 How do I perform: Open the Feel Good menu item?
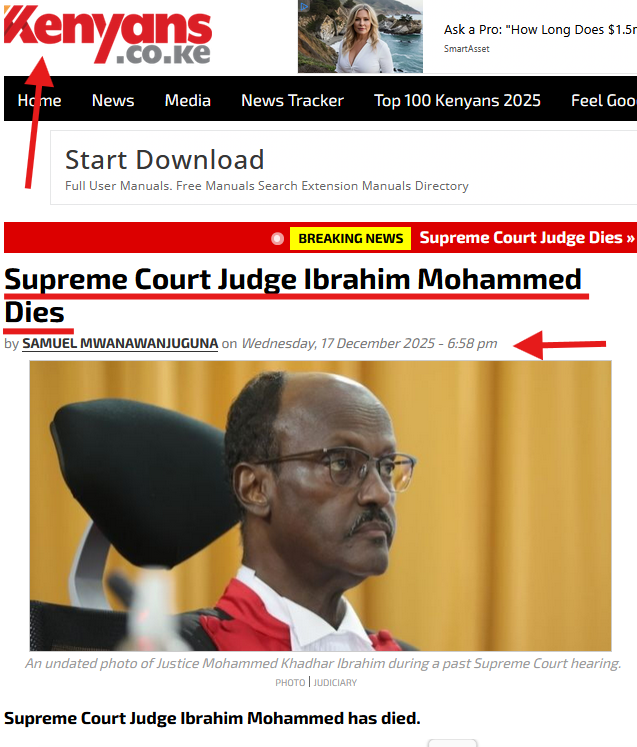click(604, 101)
